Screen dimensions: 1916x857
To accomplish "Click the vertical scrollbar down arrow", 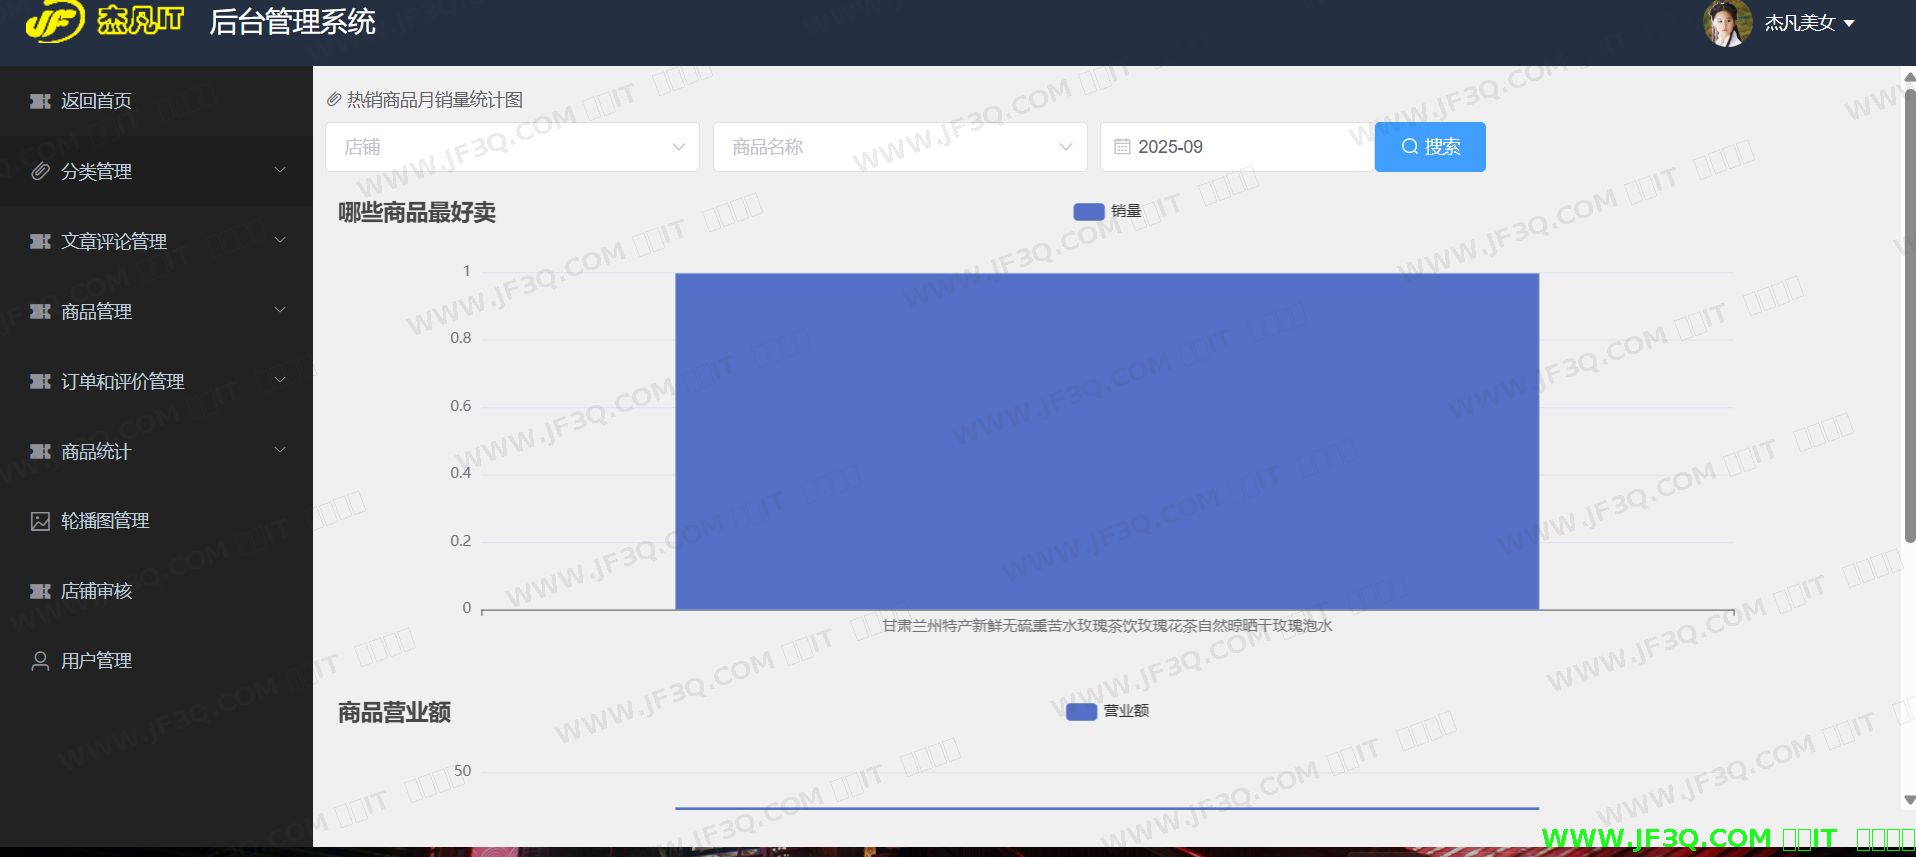I will [x=1909, y=800].
